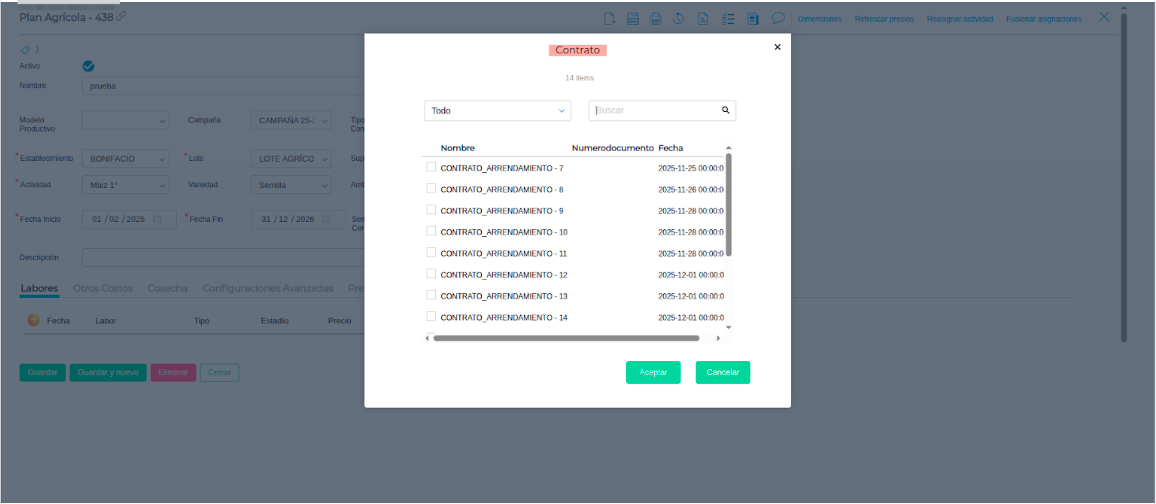The width and height of the screenshot is (1156, 504).
Task: Click the horizontal scrollbar in contract list
Action: click(x=566, y=338)
